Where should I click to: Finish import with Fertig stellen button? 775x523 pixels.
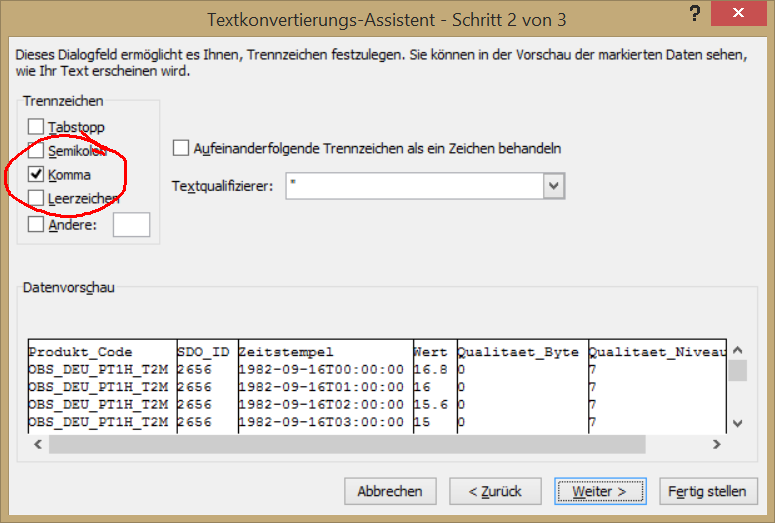coord(708,491)
